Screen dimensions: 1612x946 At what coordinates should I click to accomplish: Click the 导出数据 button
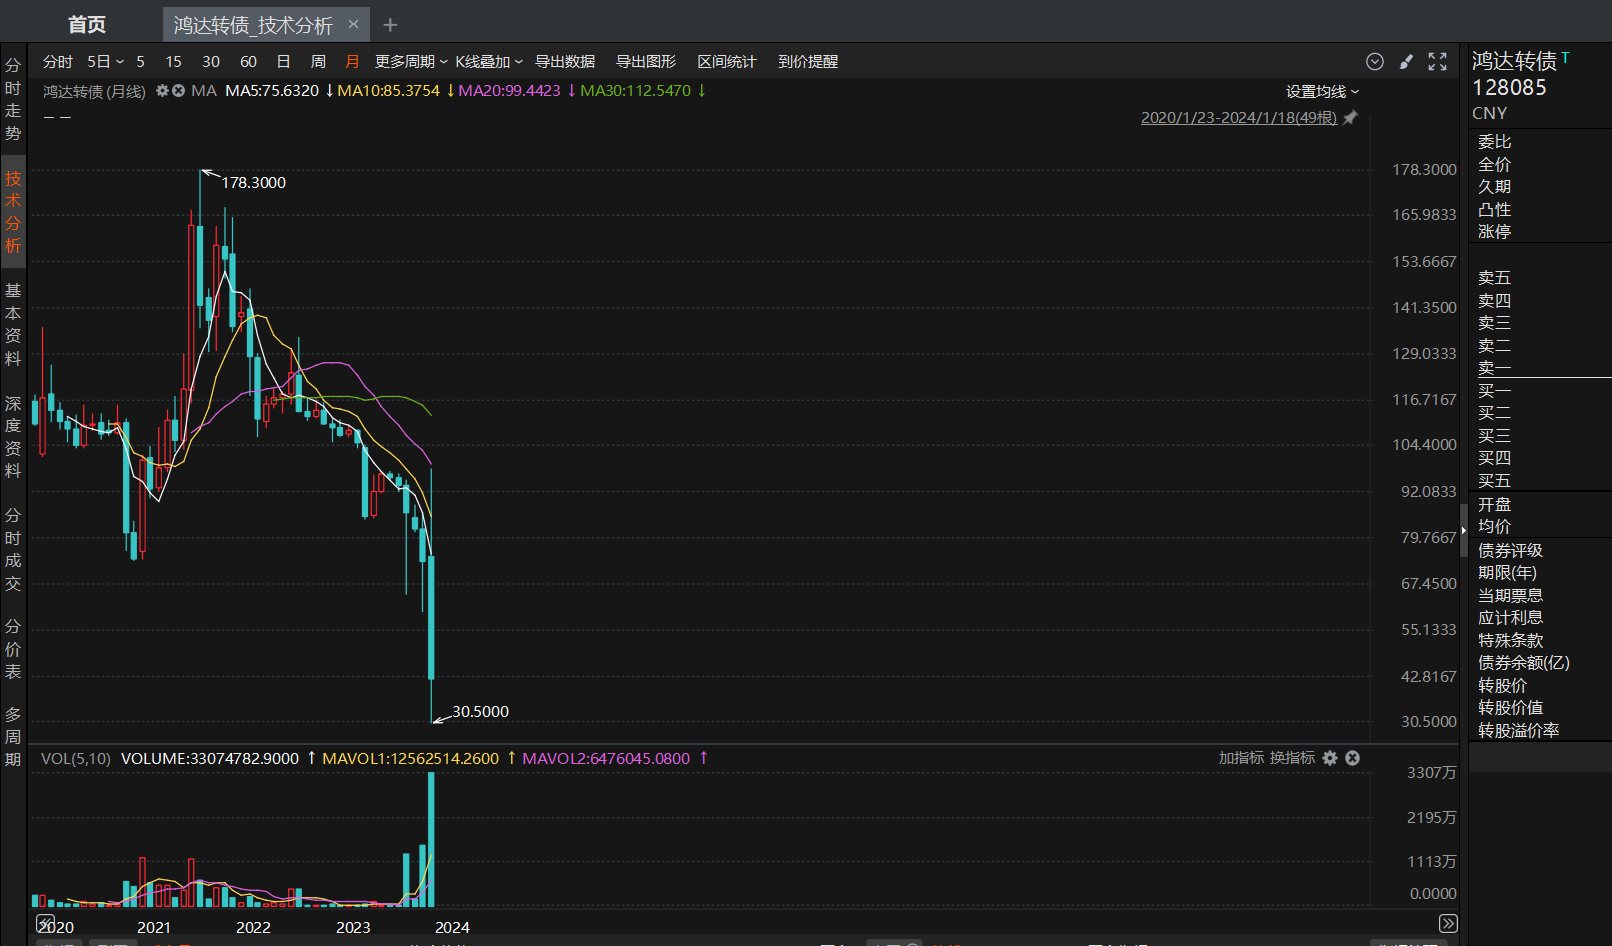pyautogui.click(x=565, y=62)
